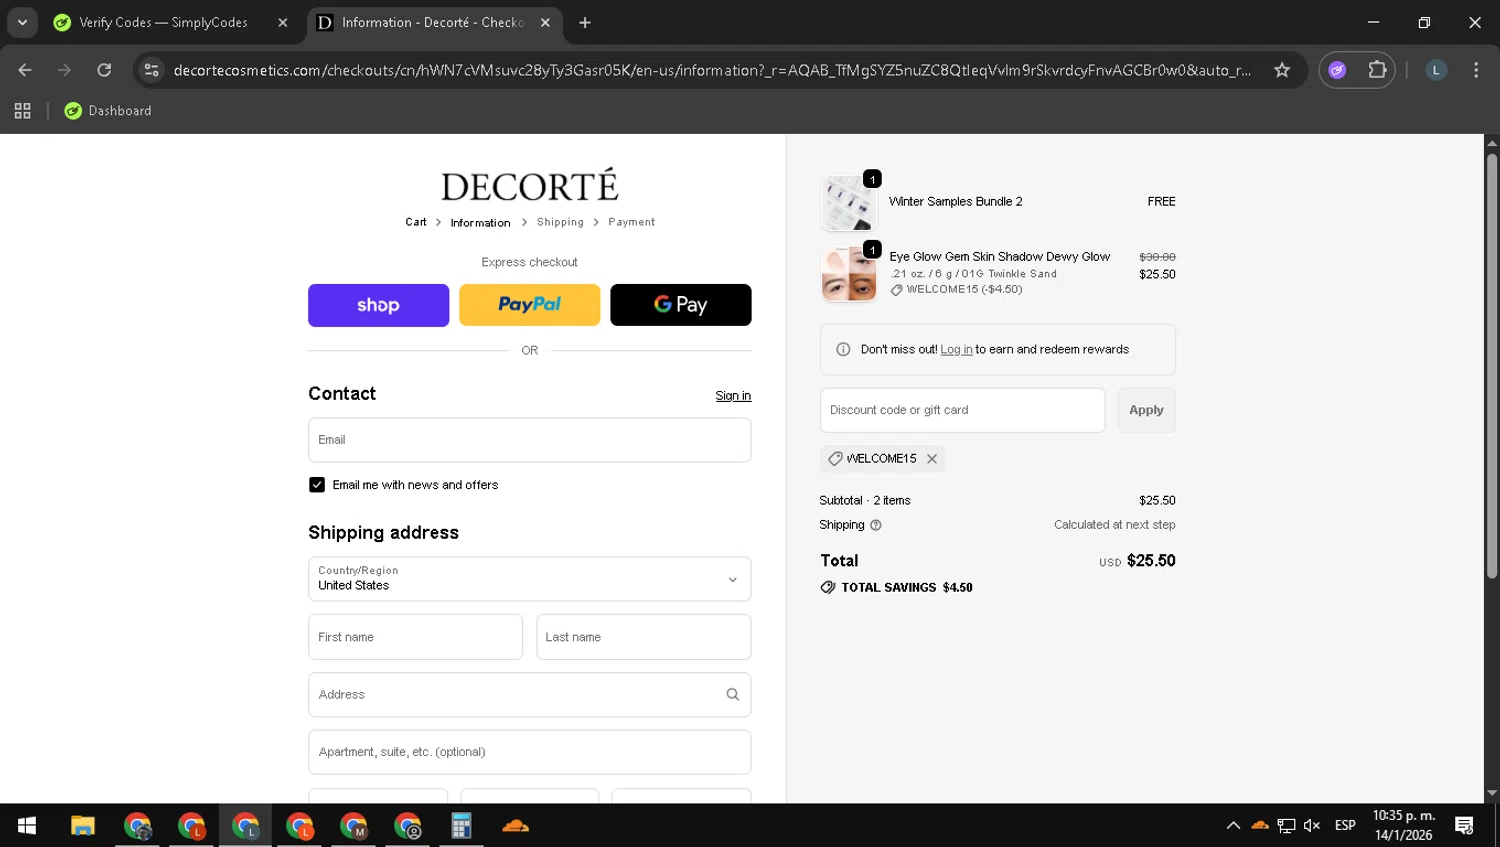Screen dimensions: 1500x847
Task: Click Eye Glow Gem product thumbnail
Action: click(x=849, y=274)
